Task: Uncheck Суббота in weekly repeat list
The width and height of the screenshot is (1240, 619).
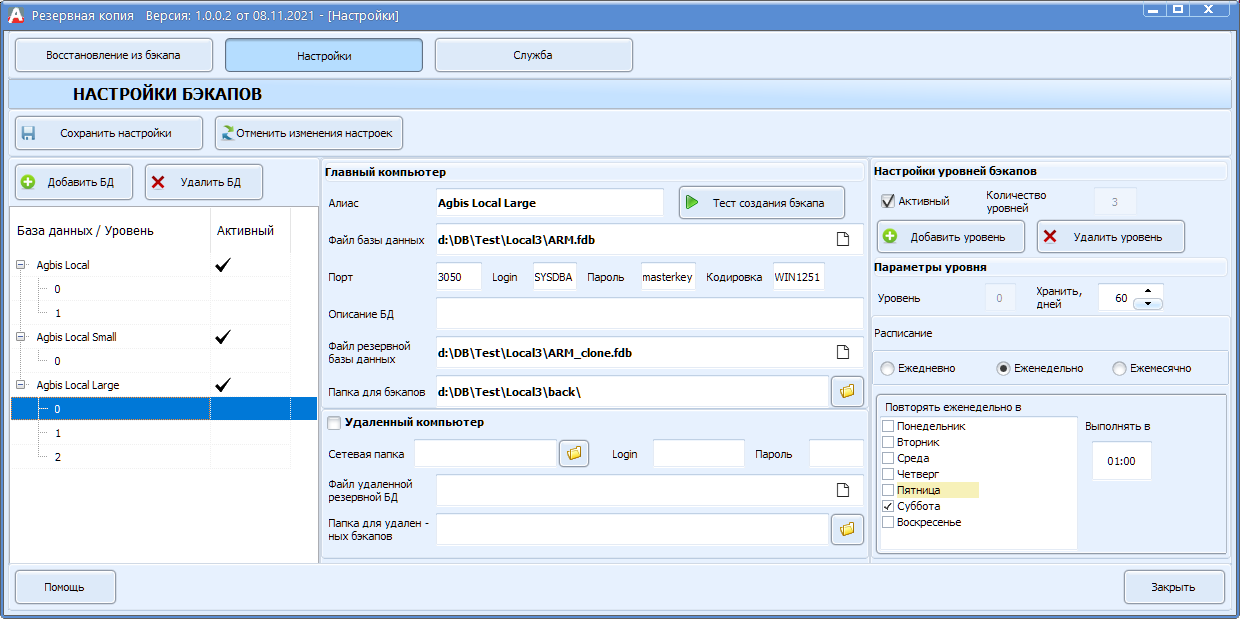Action: [x=887, y=506]
